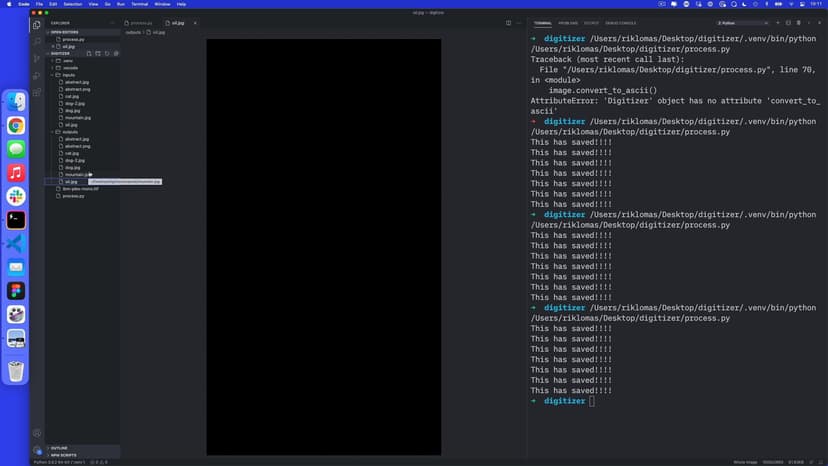Open the Search view in activity bar
Image resolution: width=828 pixels, height=466 pixels.
point(37,41)
